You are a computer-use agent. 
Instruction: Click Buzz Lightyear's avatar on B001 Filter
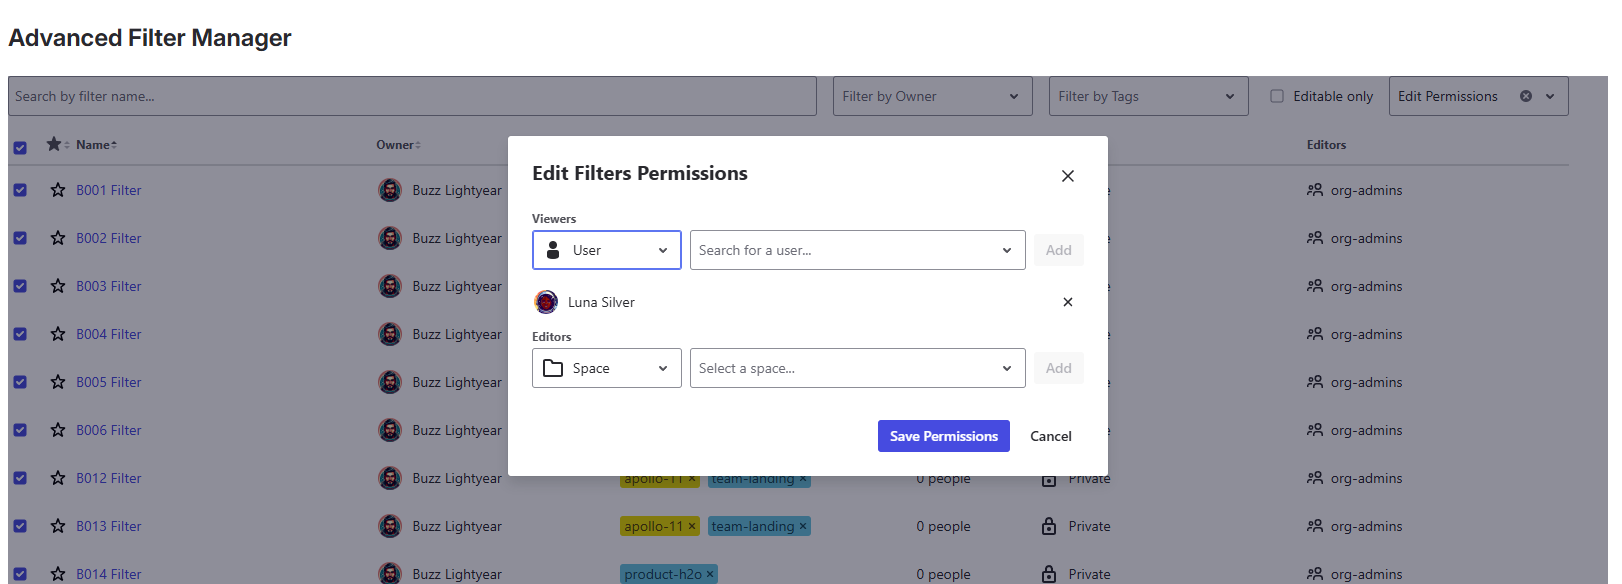[x=390, y=190]
